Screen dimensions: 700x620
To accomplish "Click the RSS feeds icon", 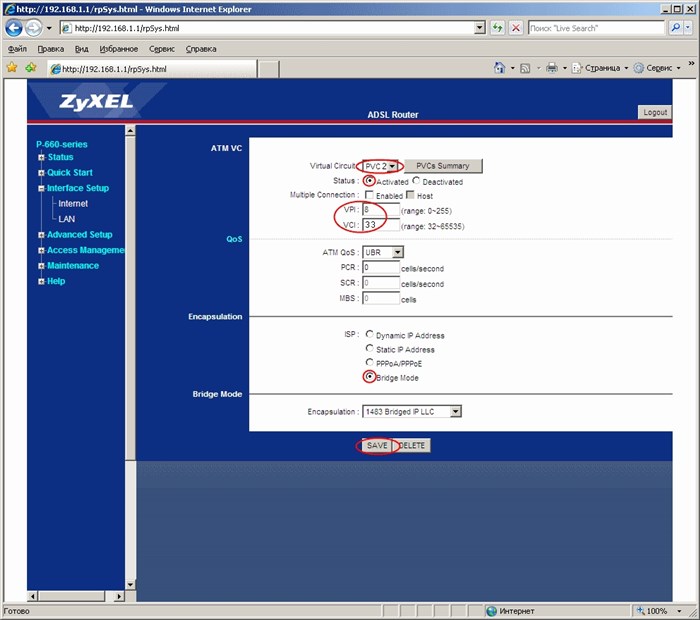I will (x=525, y=68).
